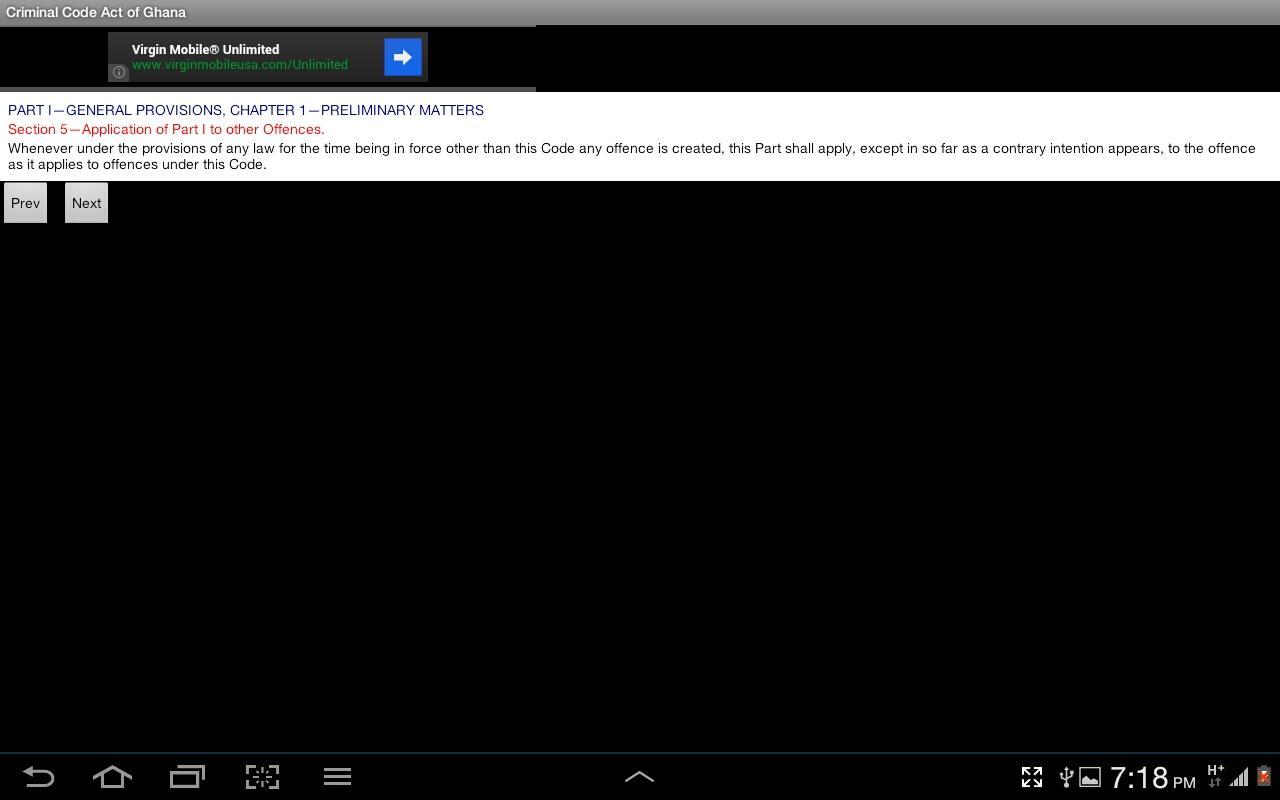Tap the section body paragraph text
The width and height of the screenshot is (1280, 800).
click(632, 156)
